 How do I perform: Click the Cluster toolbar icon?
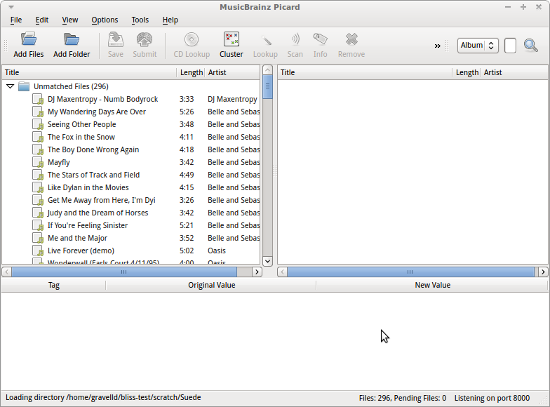(231, 39)
